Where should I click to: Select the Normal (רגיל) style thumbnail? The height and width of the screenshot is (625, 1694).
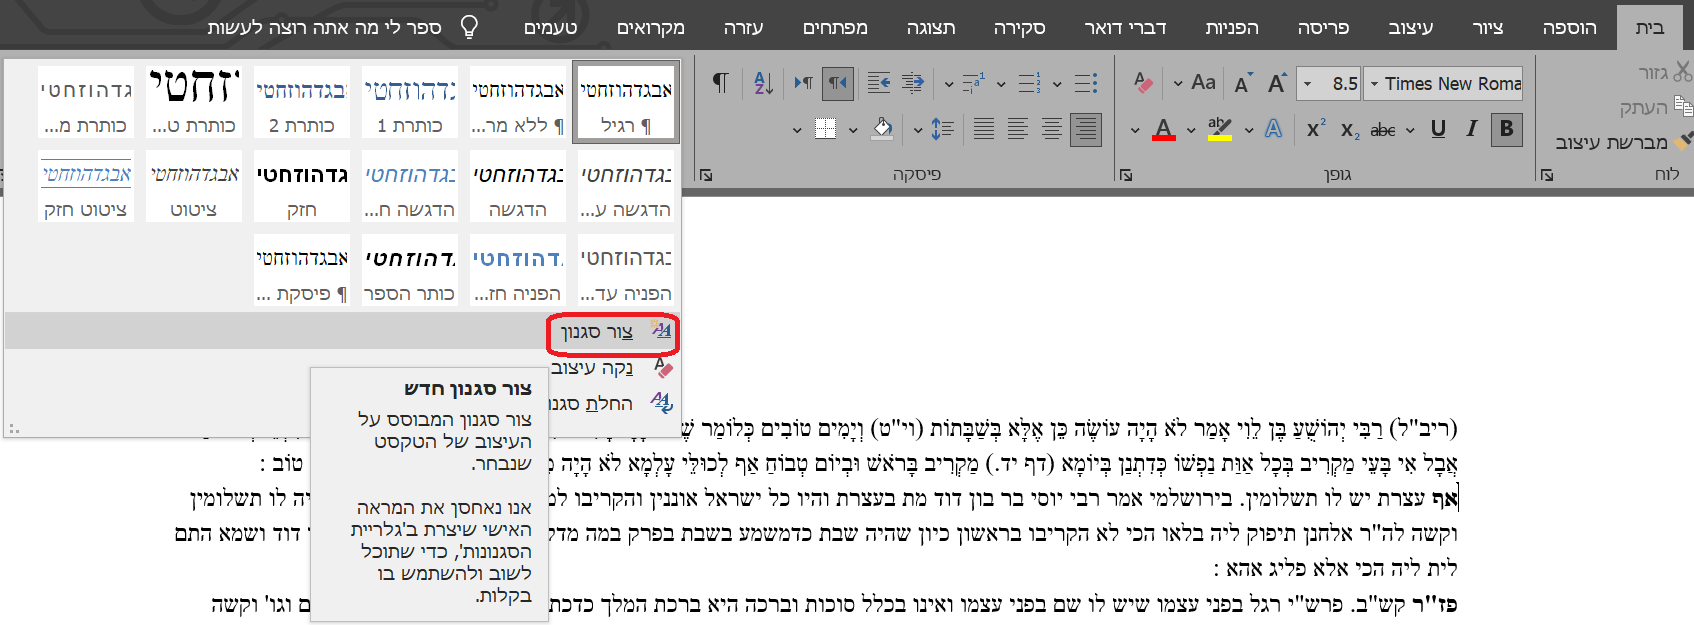pos(625,102)
